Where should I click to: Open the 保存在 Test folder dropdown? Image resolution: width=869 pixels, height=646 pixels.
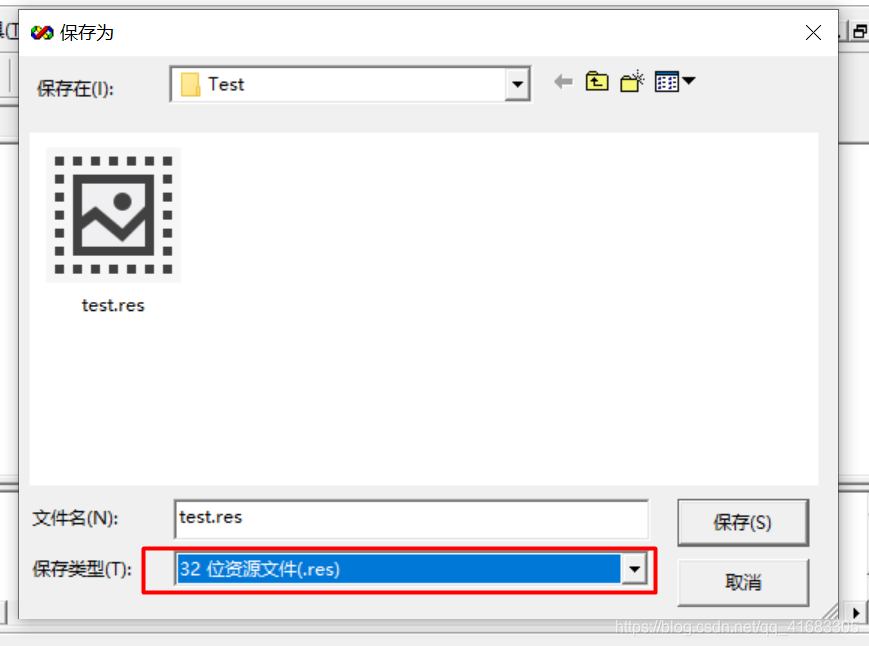[x=351, y=84]
